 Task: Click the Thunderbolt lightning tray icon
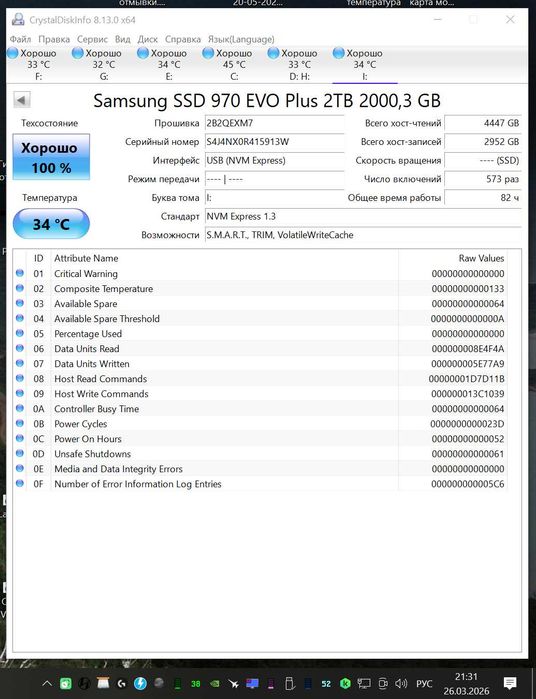tap(140, 683)
